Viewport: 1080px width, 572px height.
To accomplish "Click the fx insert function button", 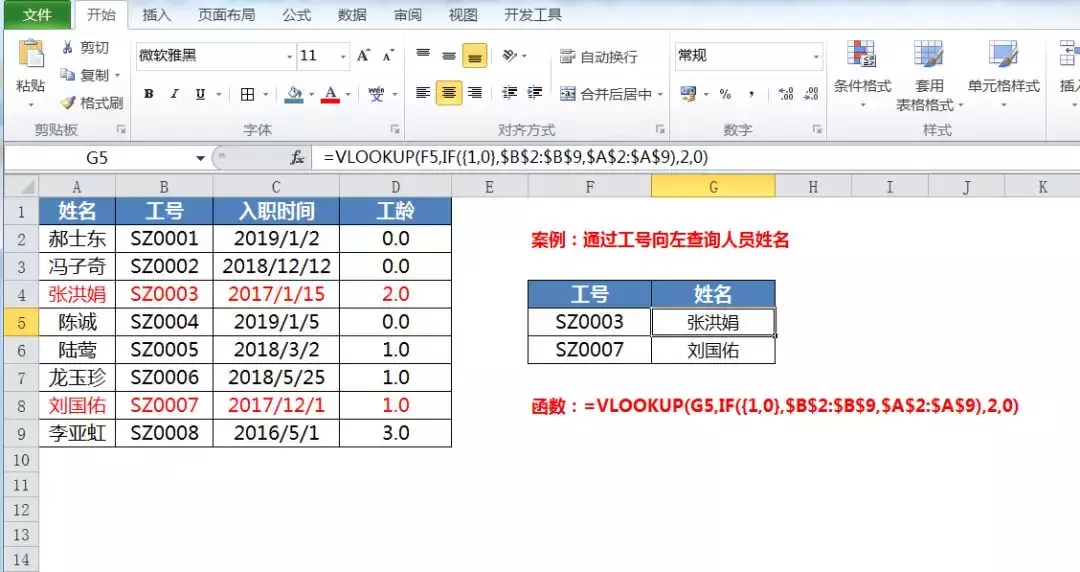I will tap(297, 158).
